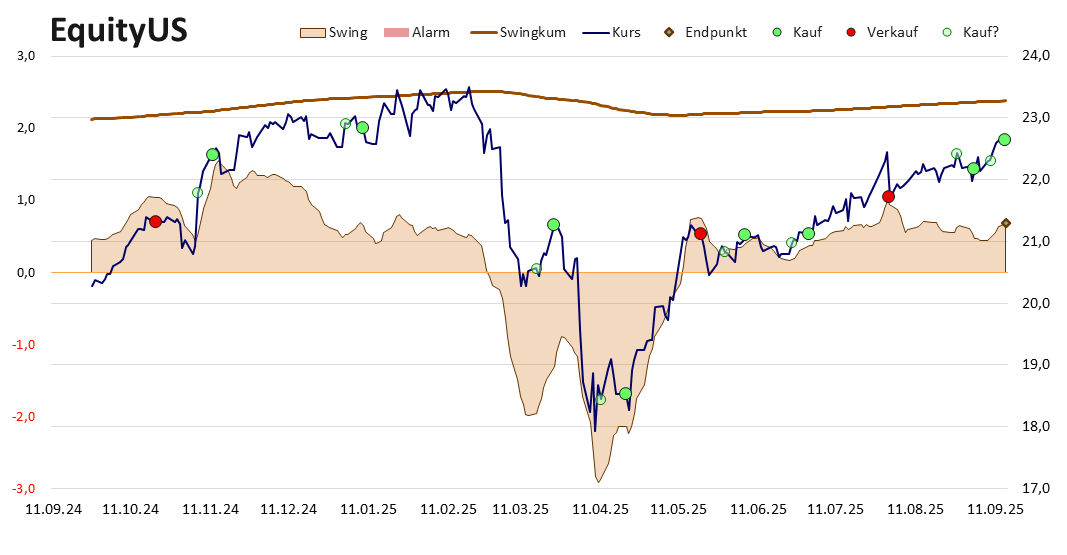This screenshot has width=1067, height=555.
Task: Select the Swingkum legend line marker
Action: point(483,33)
